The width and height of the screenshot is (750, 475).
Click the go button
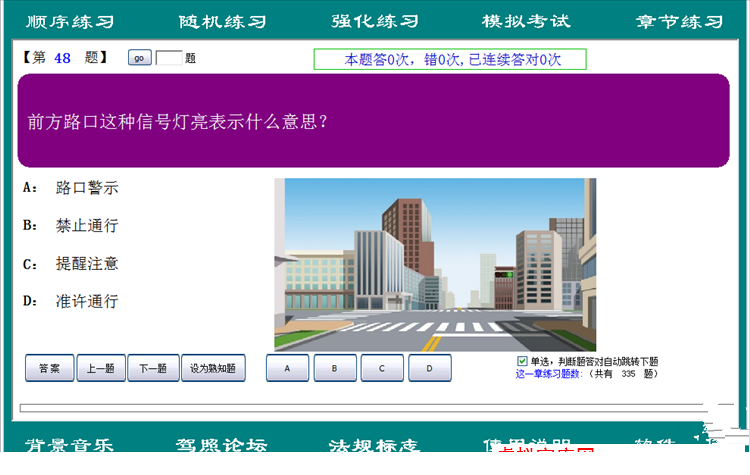tap(140, 57)
